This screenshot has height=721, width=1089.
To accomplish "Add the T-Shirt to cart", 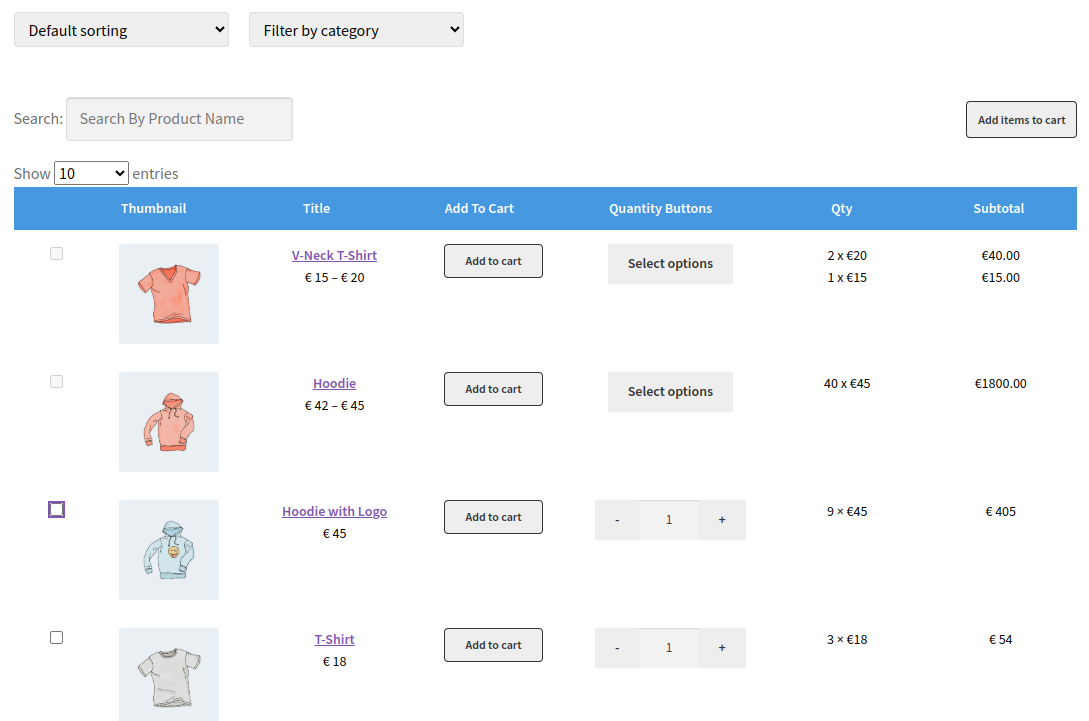I will (x=493, y=644).
